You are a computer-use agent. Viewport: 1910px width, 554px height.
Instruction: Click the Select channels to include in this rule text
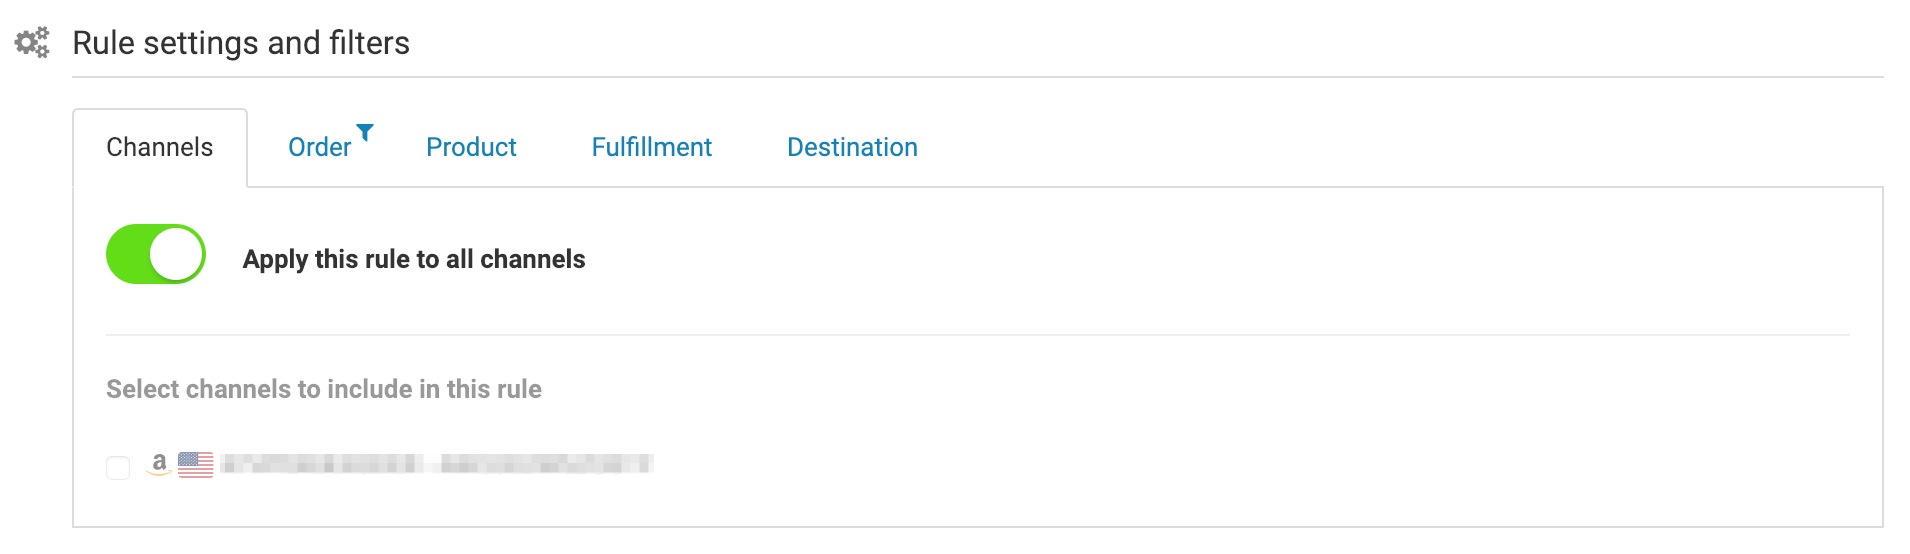[x=324, y=389]
